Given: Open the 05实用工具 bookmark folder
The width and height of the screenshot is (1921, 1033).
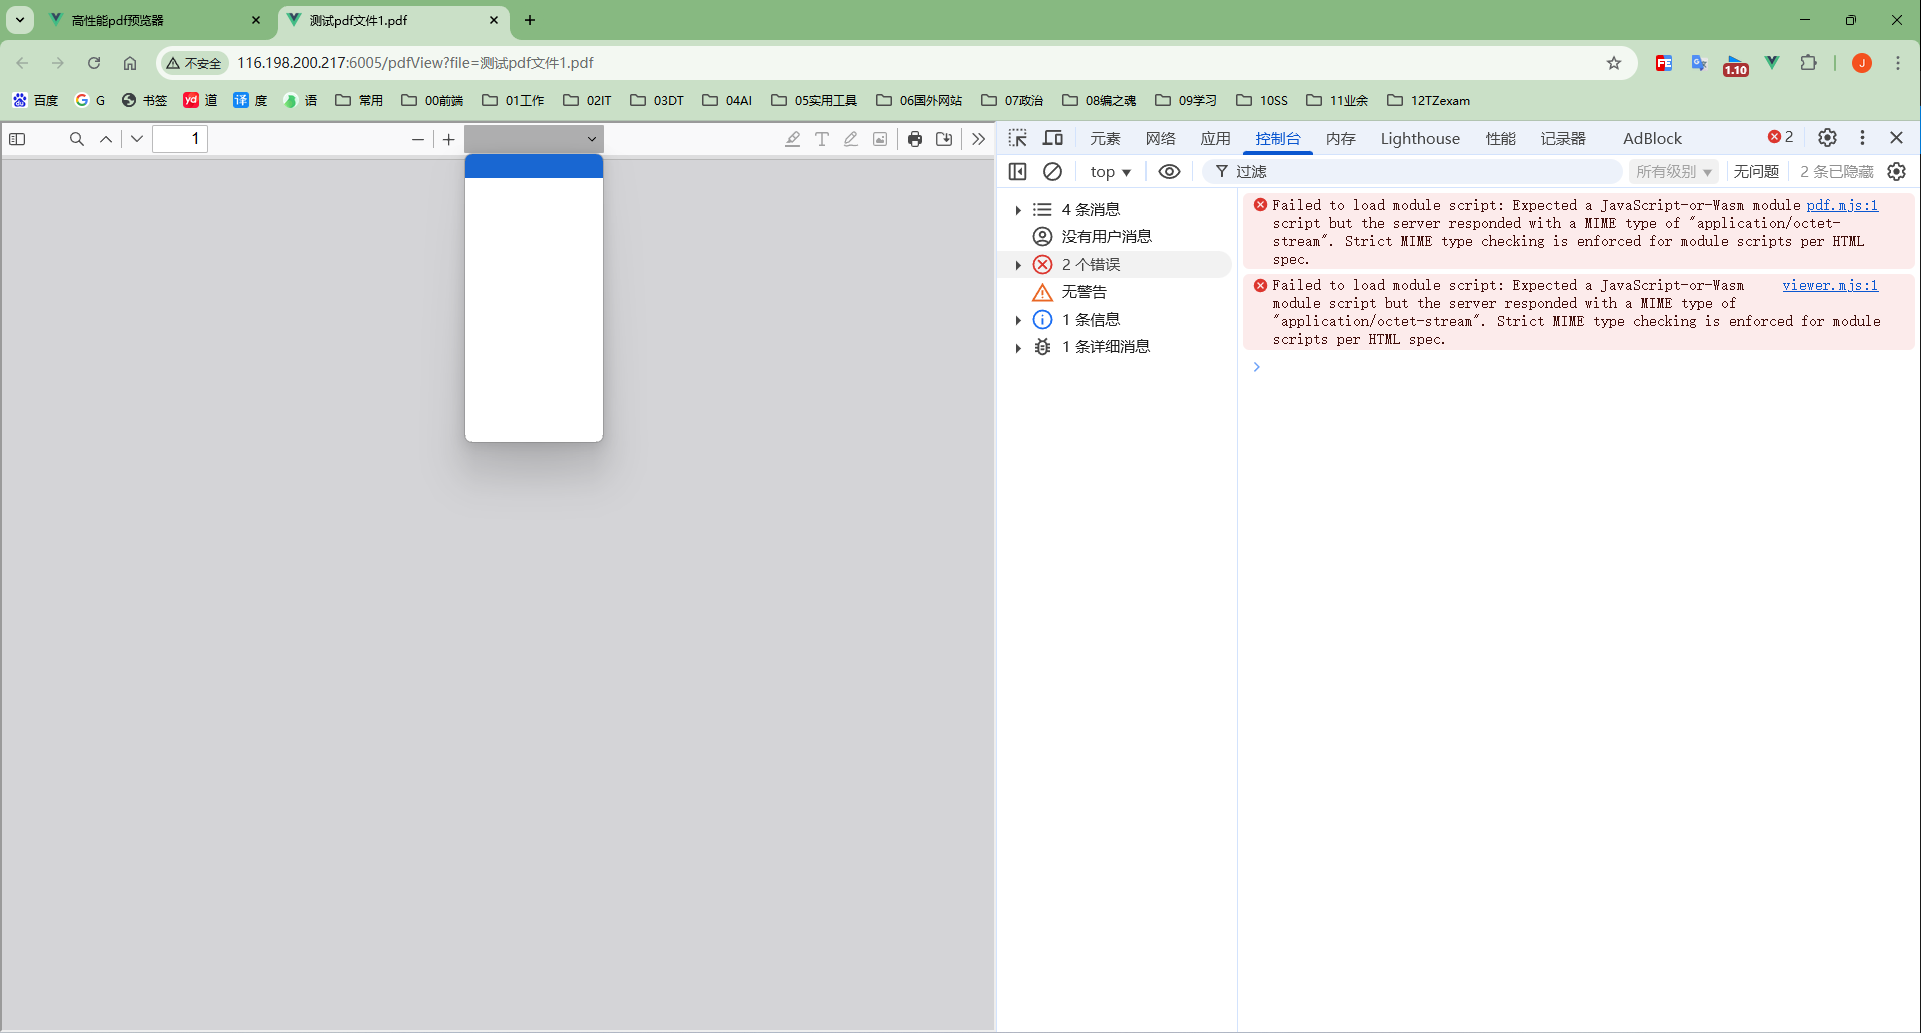Looking at the screenshot, I should [815, 100].
